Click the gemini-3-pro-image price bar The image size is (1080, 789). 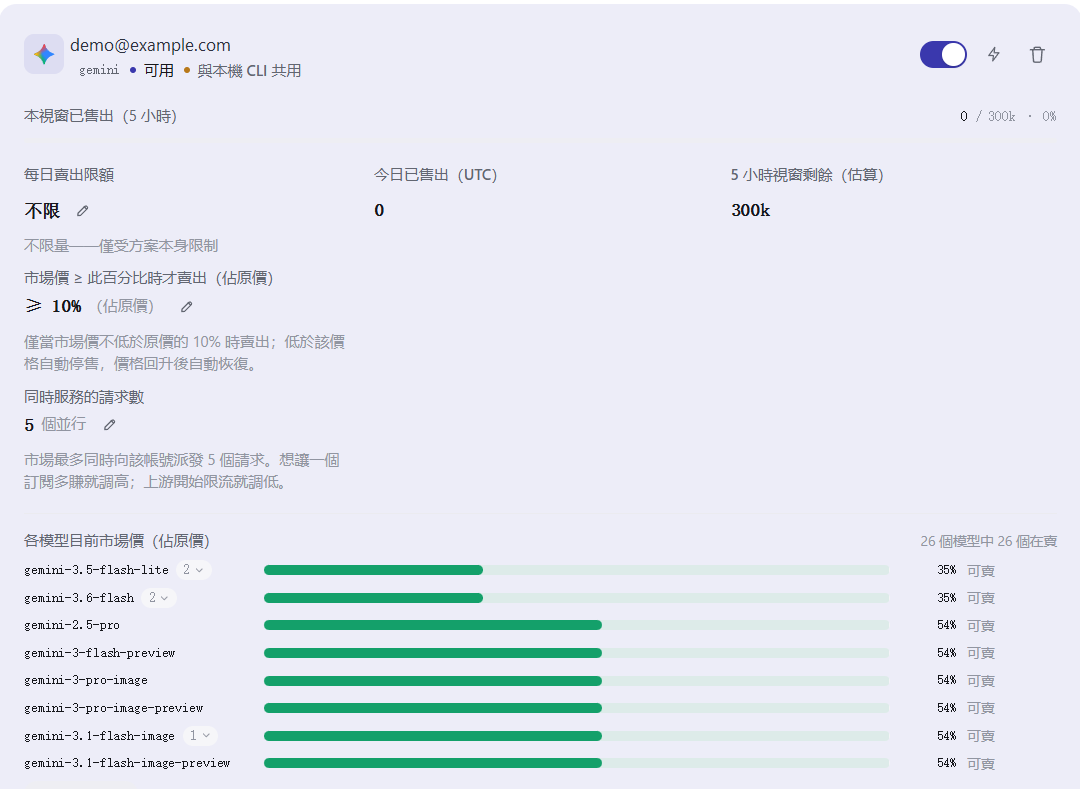[576, 680]
